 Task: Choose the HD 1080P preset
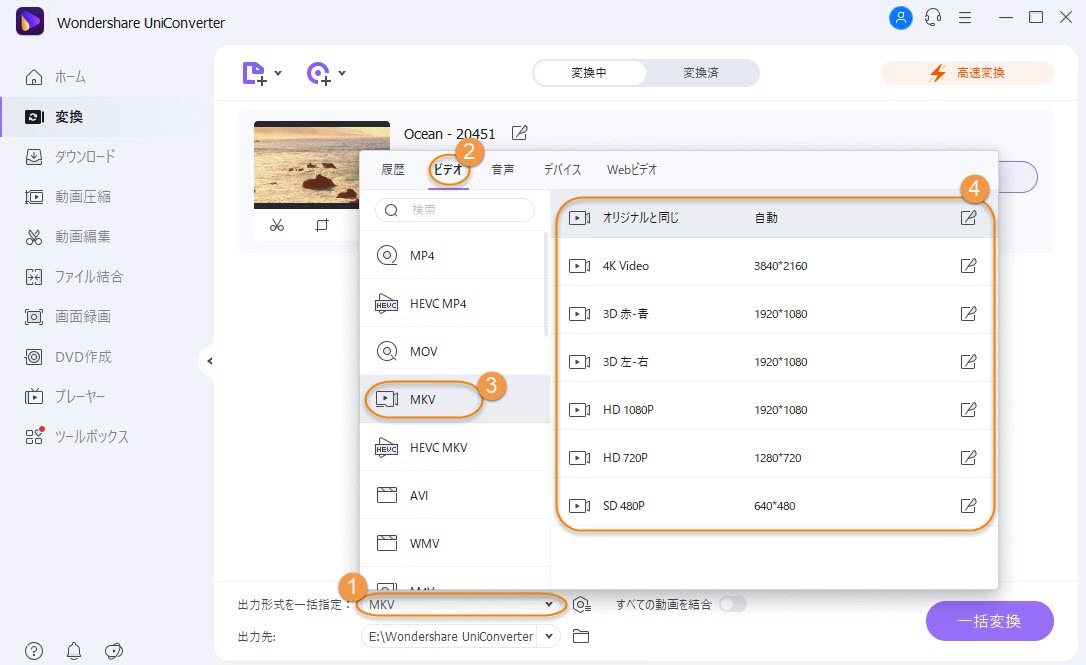pos(775,409)
